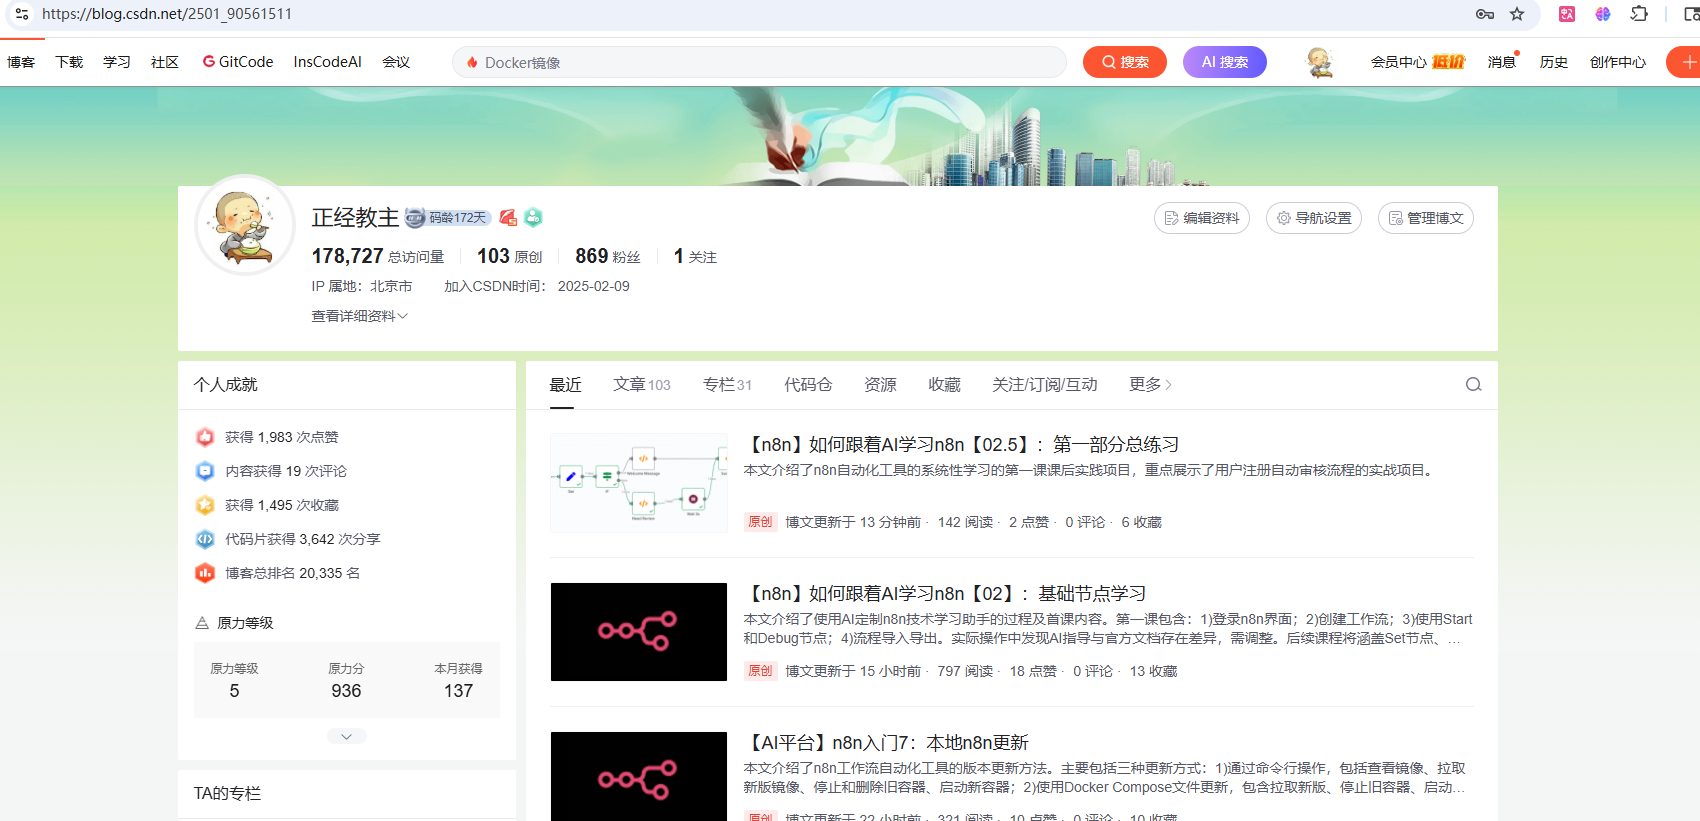Click the 管理博文 button
The height and width of the screenshot is (821, 1700).
(x=1426, y=218)
